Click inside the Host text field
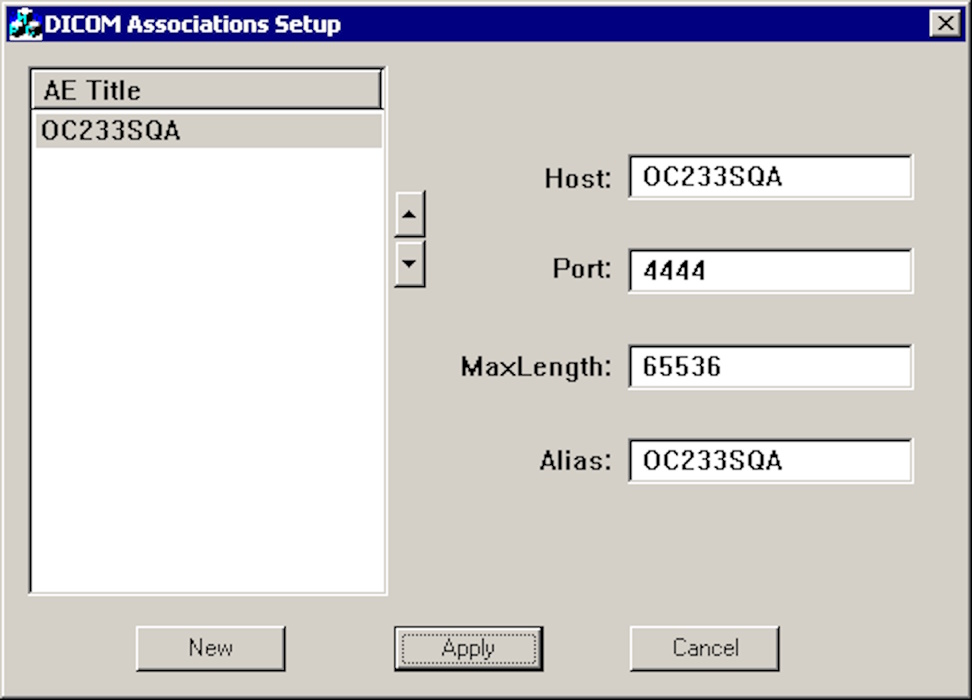972x700 pixels. (x=770, y=178)
